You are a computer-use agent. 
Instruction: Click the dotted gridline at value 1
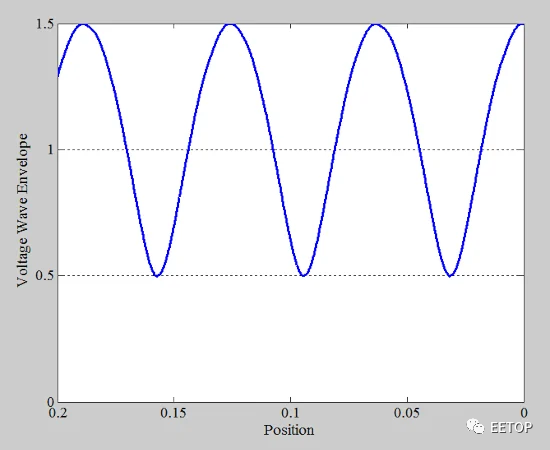tap(291, 150)
